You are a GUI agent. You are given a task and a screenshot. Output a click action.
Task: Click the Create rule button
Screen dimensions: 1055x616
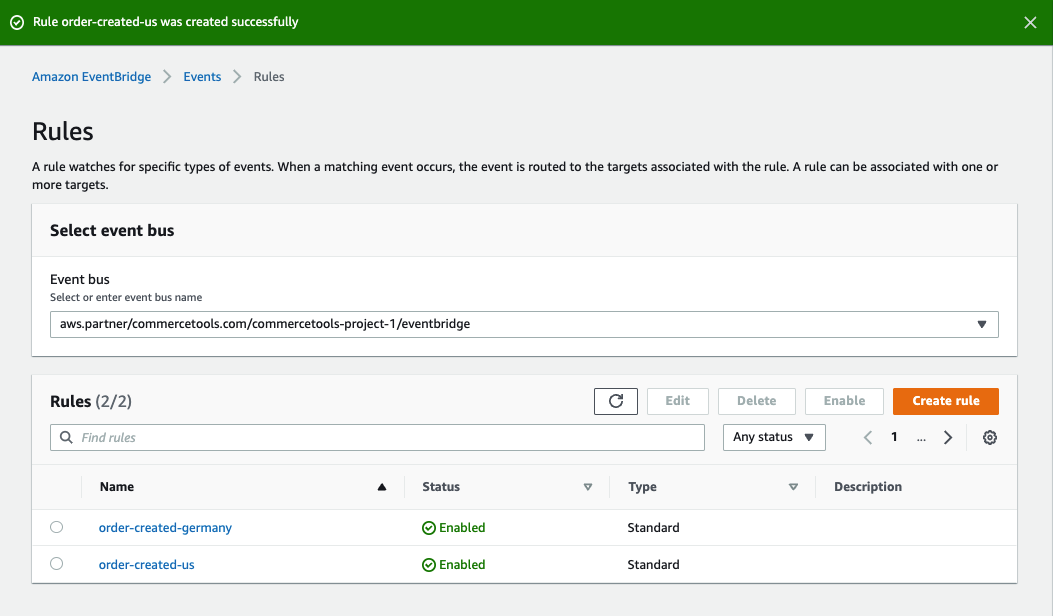tap(945, 401)
